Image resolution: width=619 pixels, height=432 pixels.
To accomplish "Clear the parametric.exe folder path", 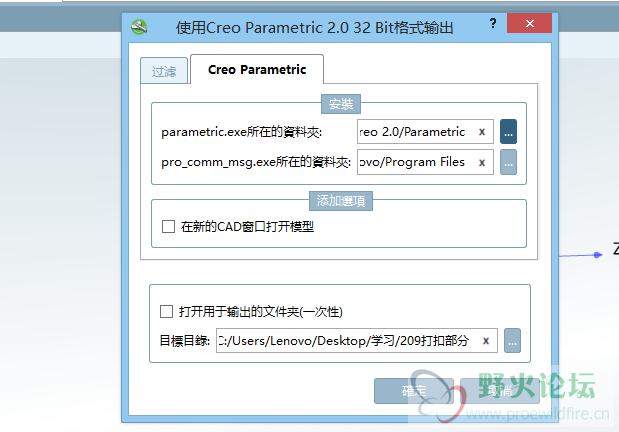I will pyautogui.click(x=482, y=132).
